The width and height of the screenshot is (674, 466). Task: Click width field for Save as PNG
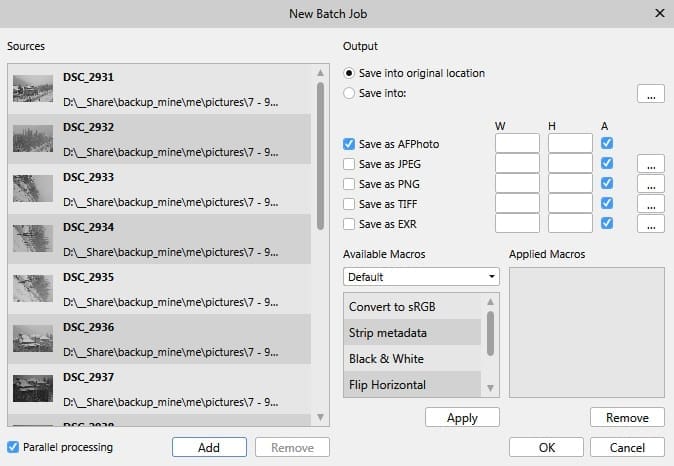tap(517, 184)
